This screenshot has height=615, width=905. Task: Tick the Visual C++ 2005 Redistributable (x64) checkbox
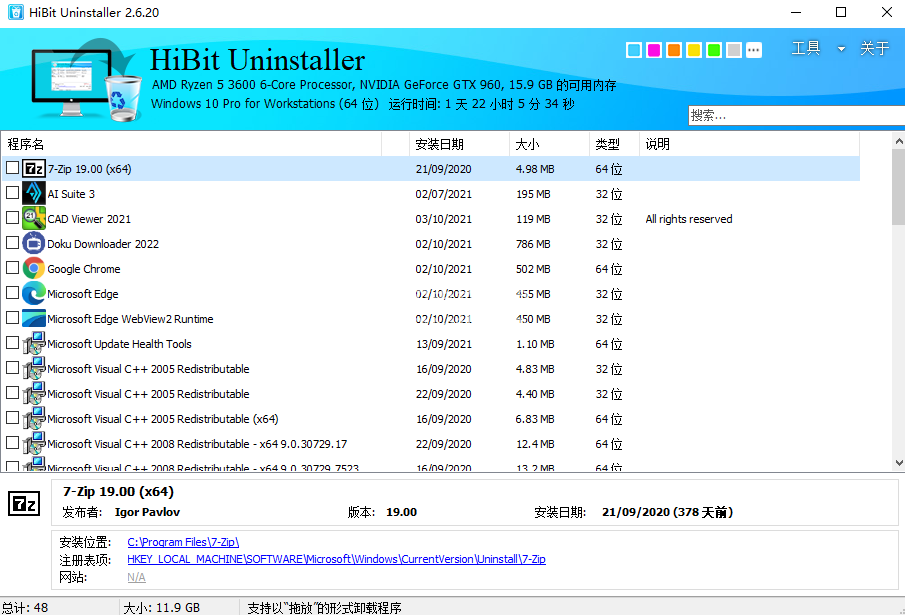(12, 418)
